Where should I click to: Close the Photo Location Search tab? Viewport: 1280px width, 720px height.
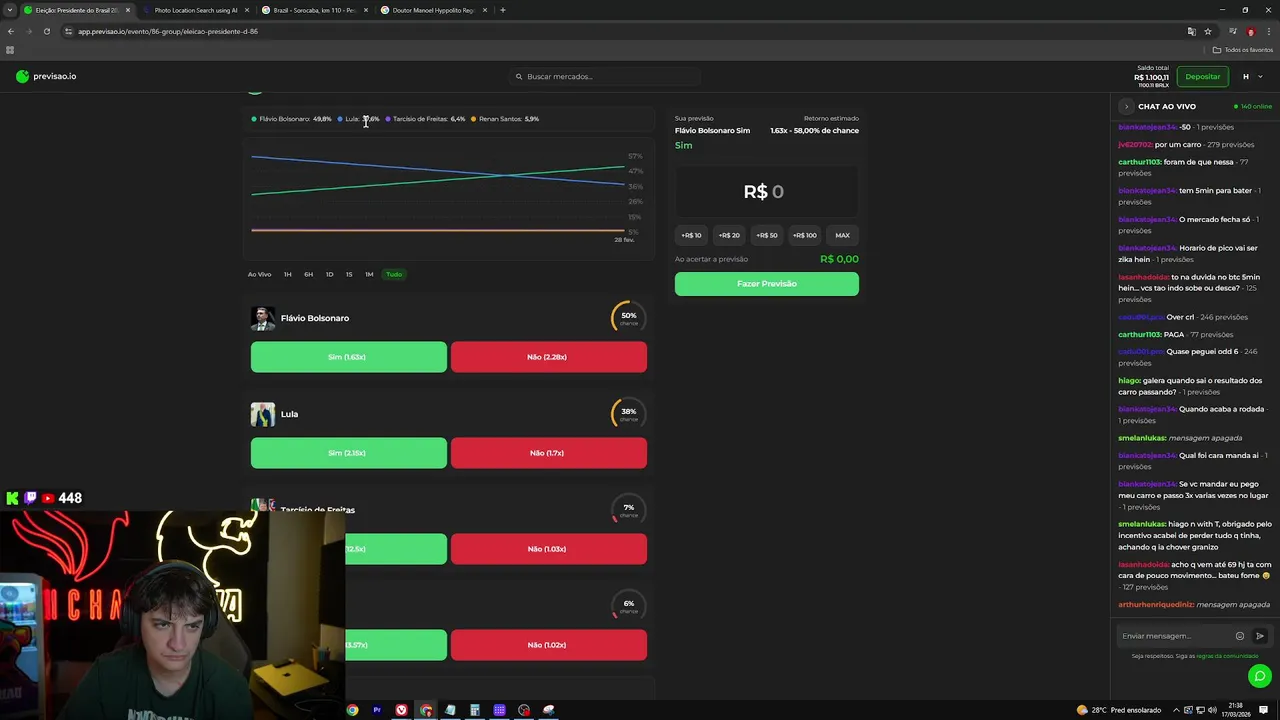(247, 10)
